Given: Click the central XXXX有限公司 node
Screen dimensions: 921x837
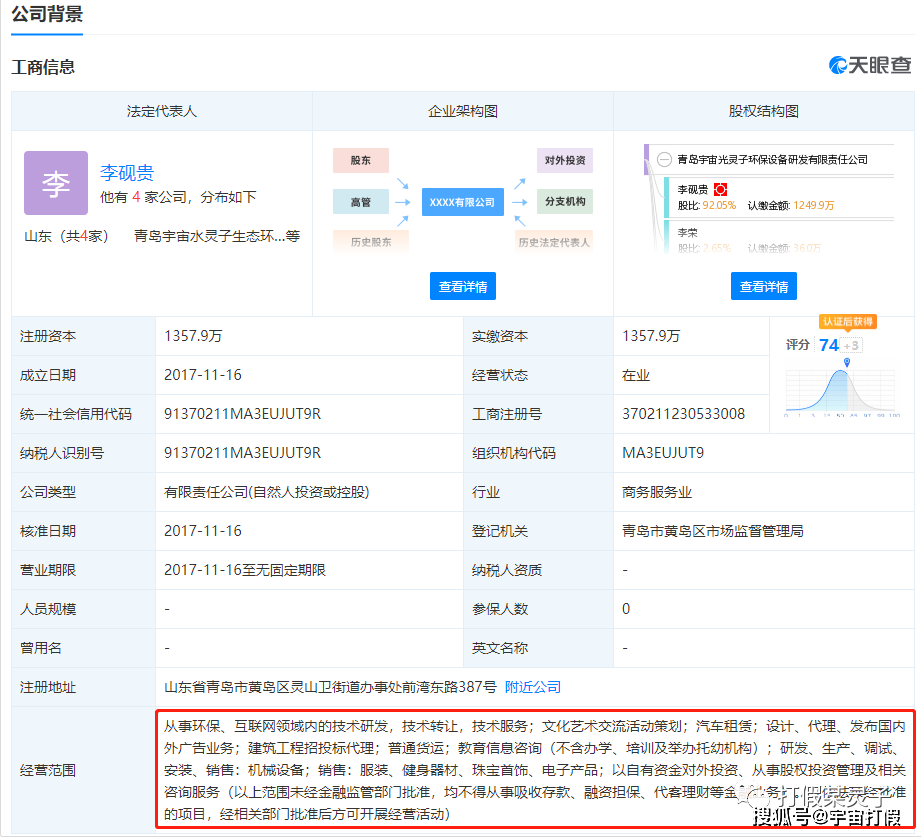Looking at the screenshot, I should 463,202.
